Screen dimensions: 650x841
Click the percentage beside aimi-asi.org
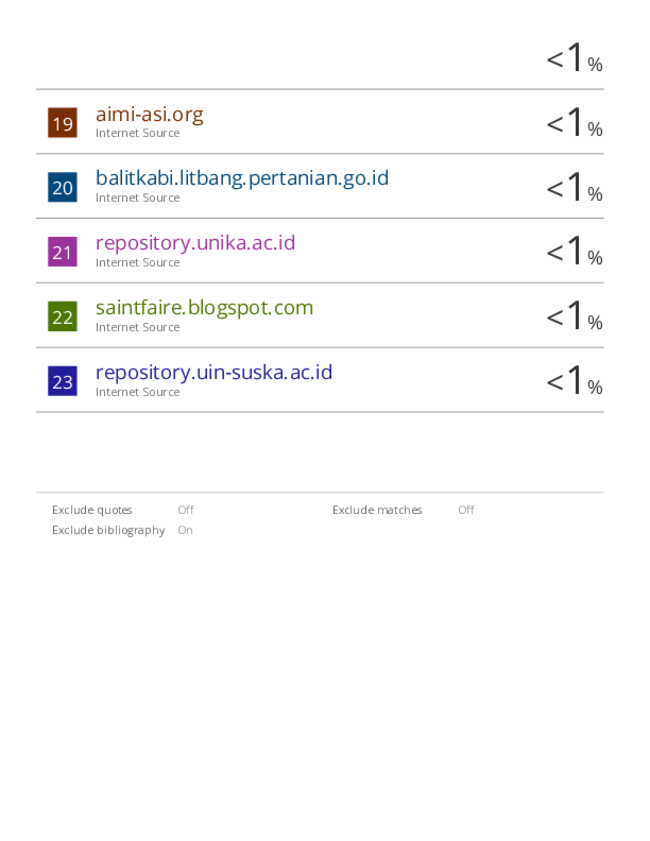574,122
